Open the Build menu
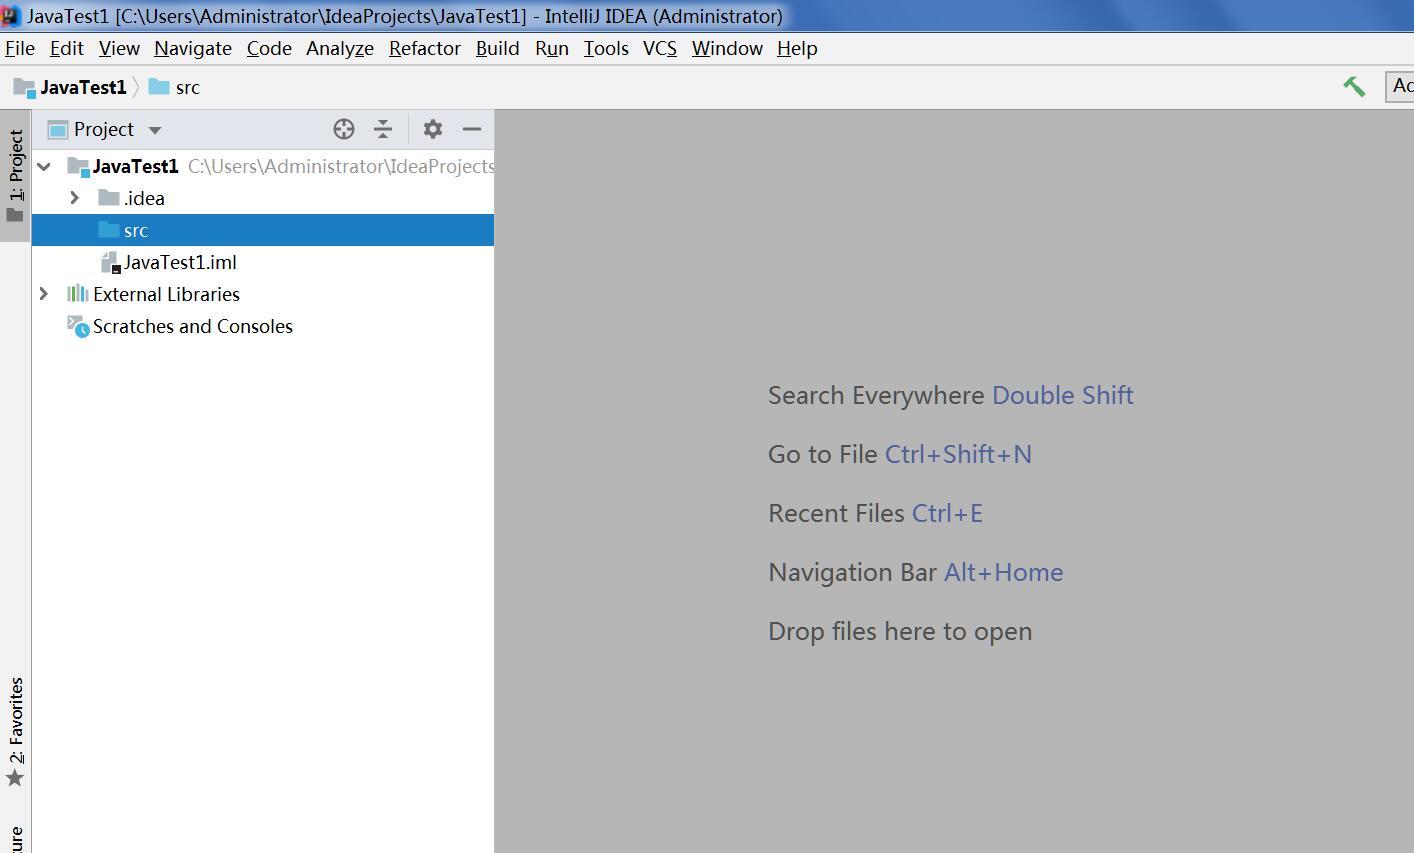The height and width of the screenshot is (853, 1414). point(497,48)
